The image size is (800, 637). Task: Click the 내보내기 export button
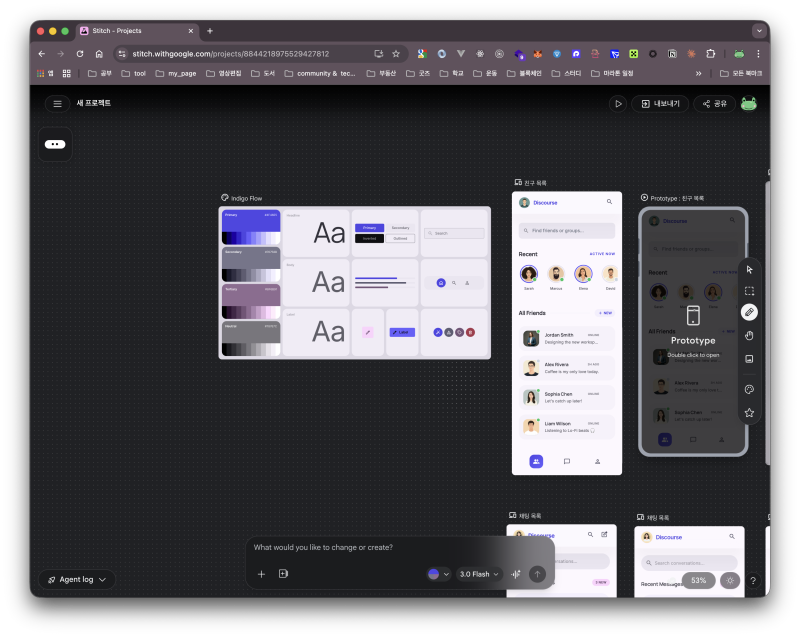pyautogui.click(x=660, y=103)
